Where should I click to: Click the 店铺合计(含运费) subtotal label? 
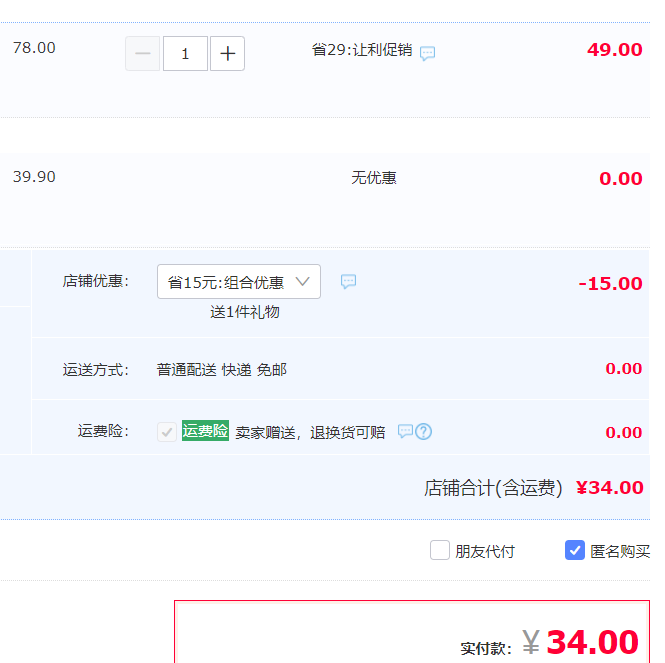tap(493, 488)
